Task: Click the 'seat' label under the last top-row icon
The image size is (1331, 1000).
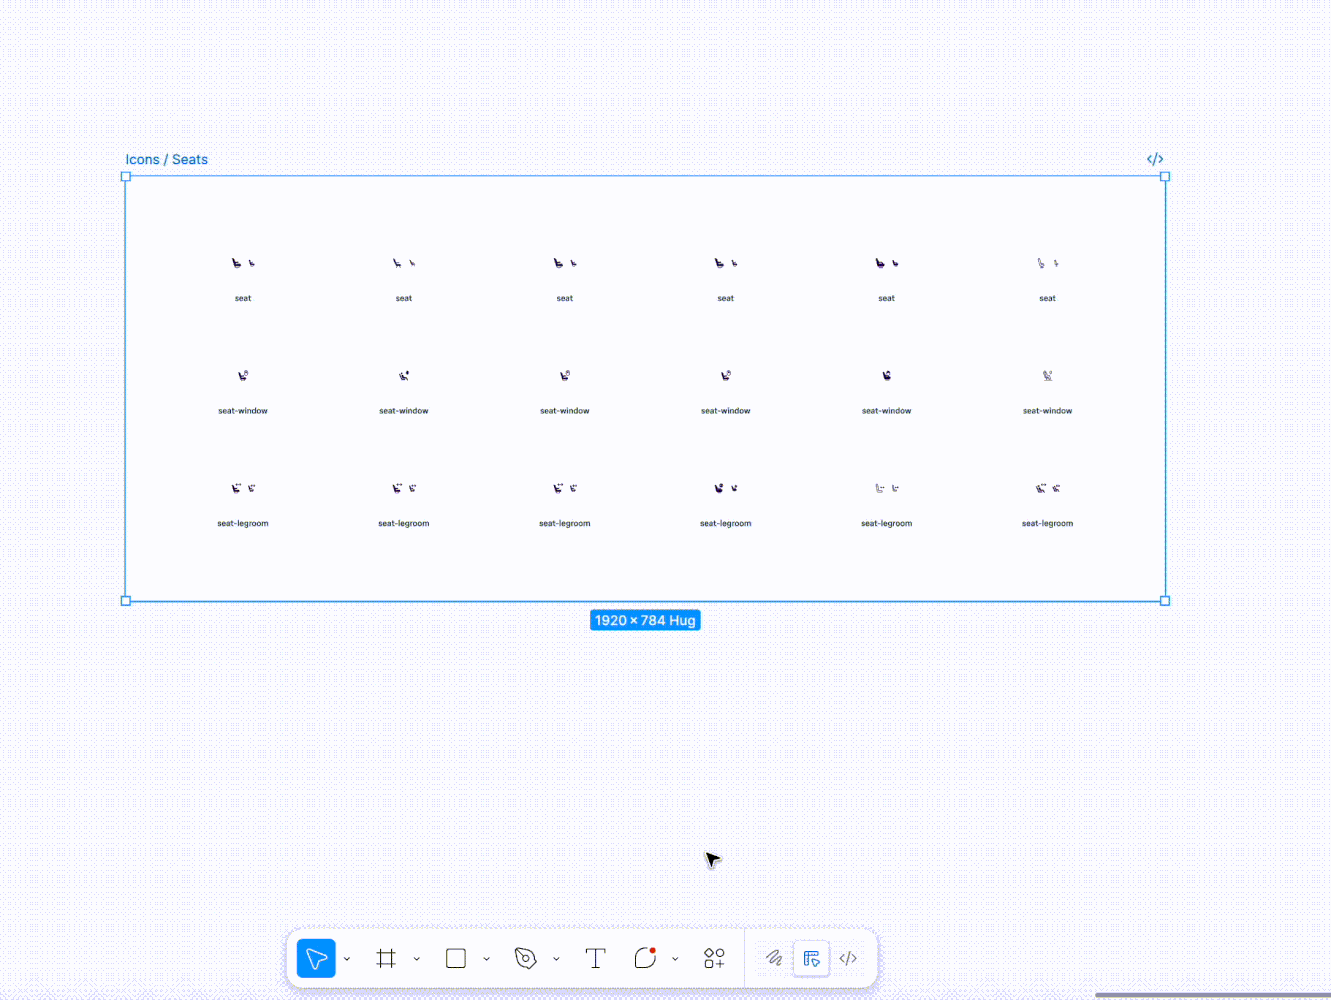Action: tap(1048, 298)
